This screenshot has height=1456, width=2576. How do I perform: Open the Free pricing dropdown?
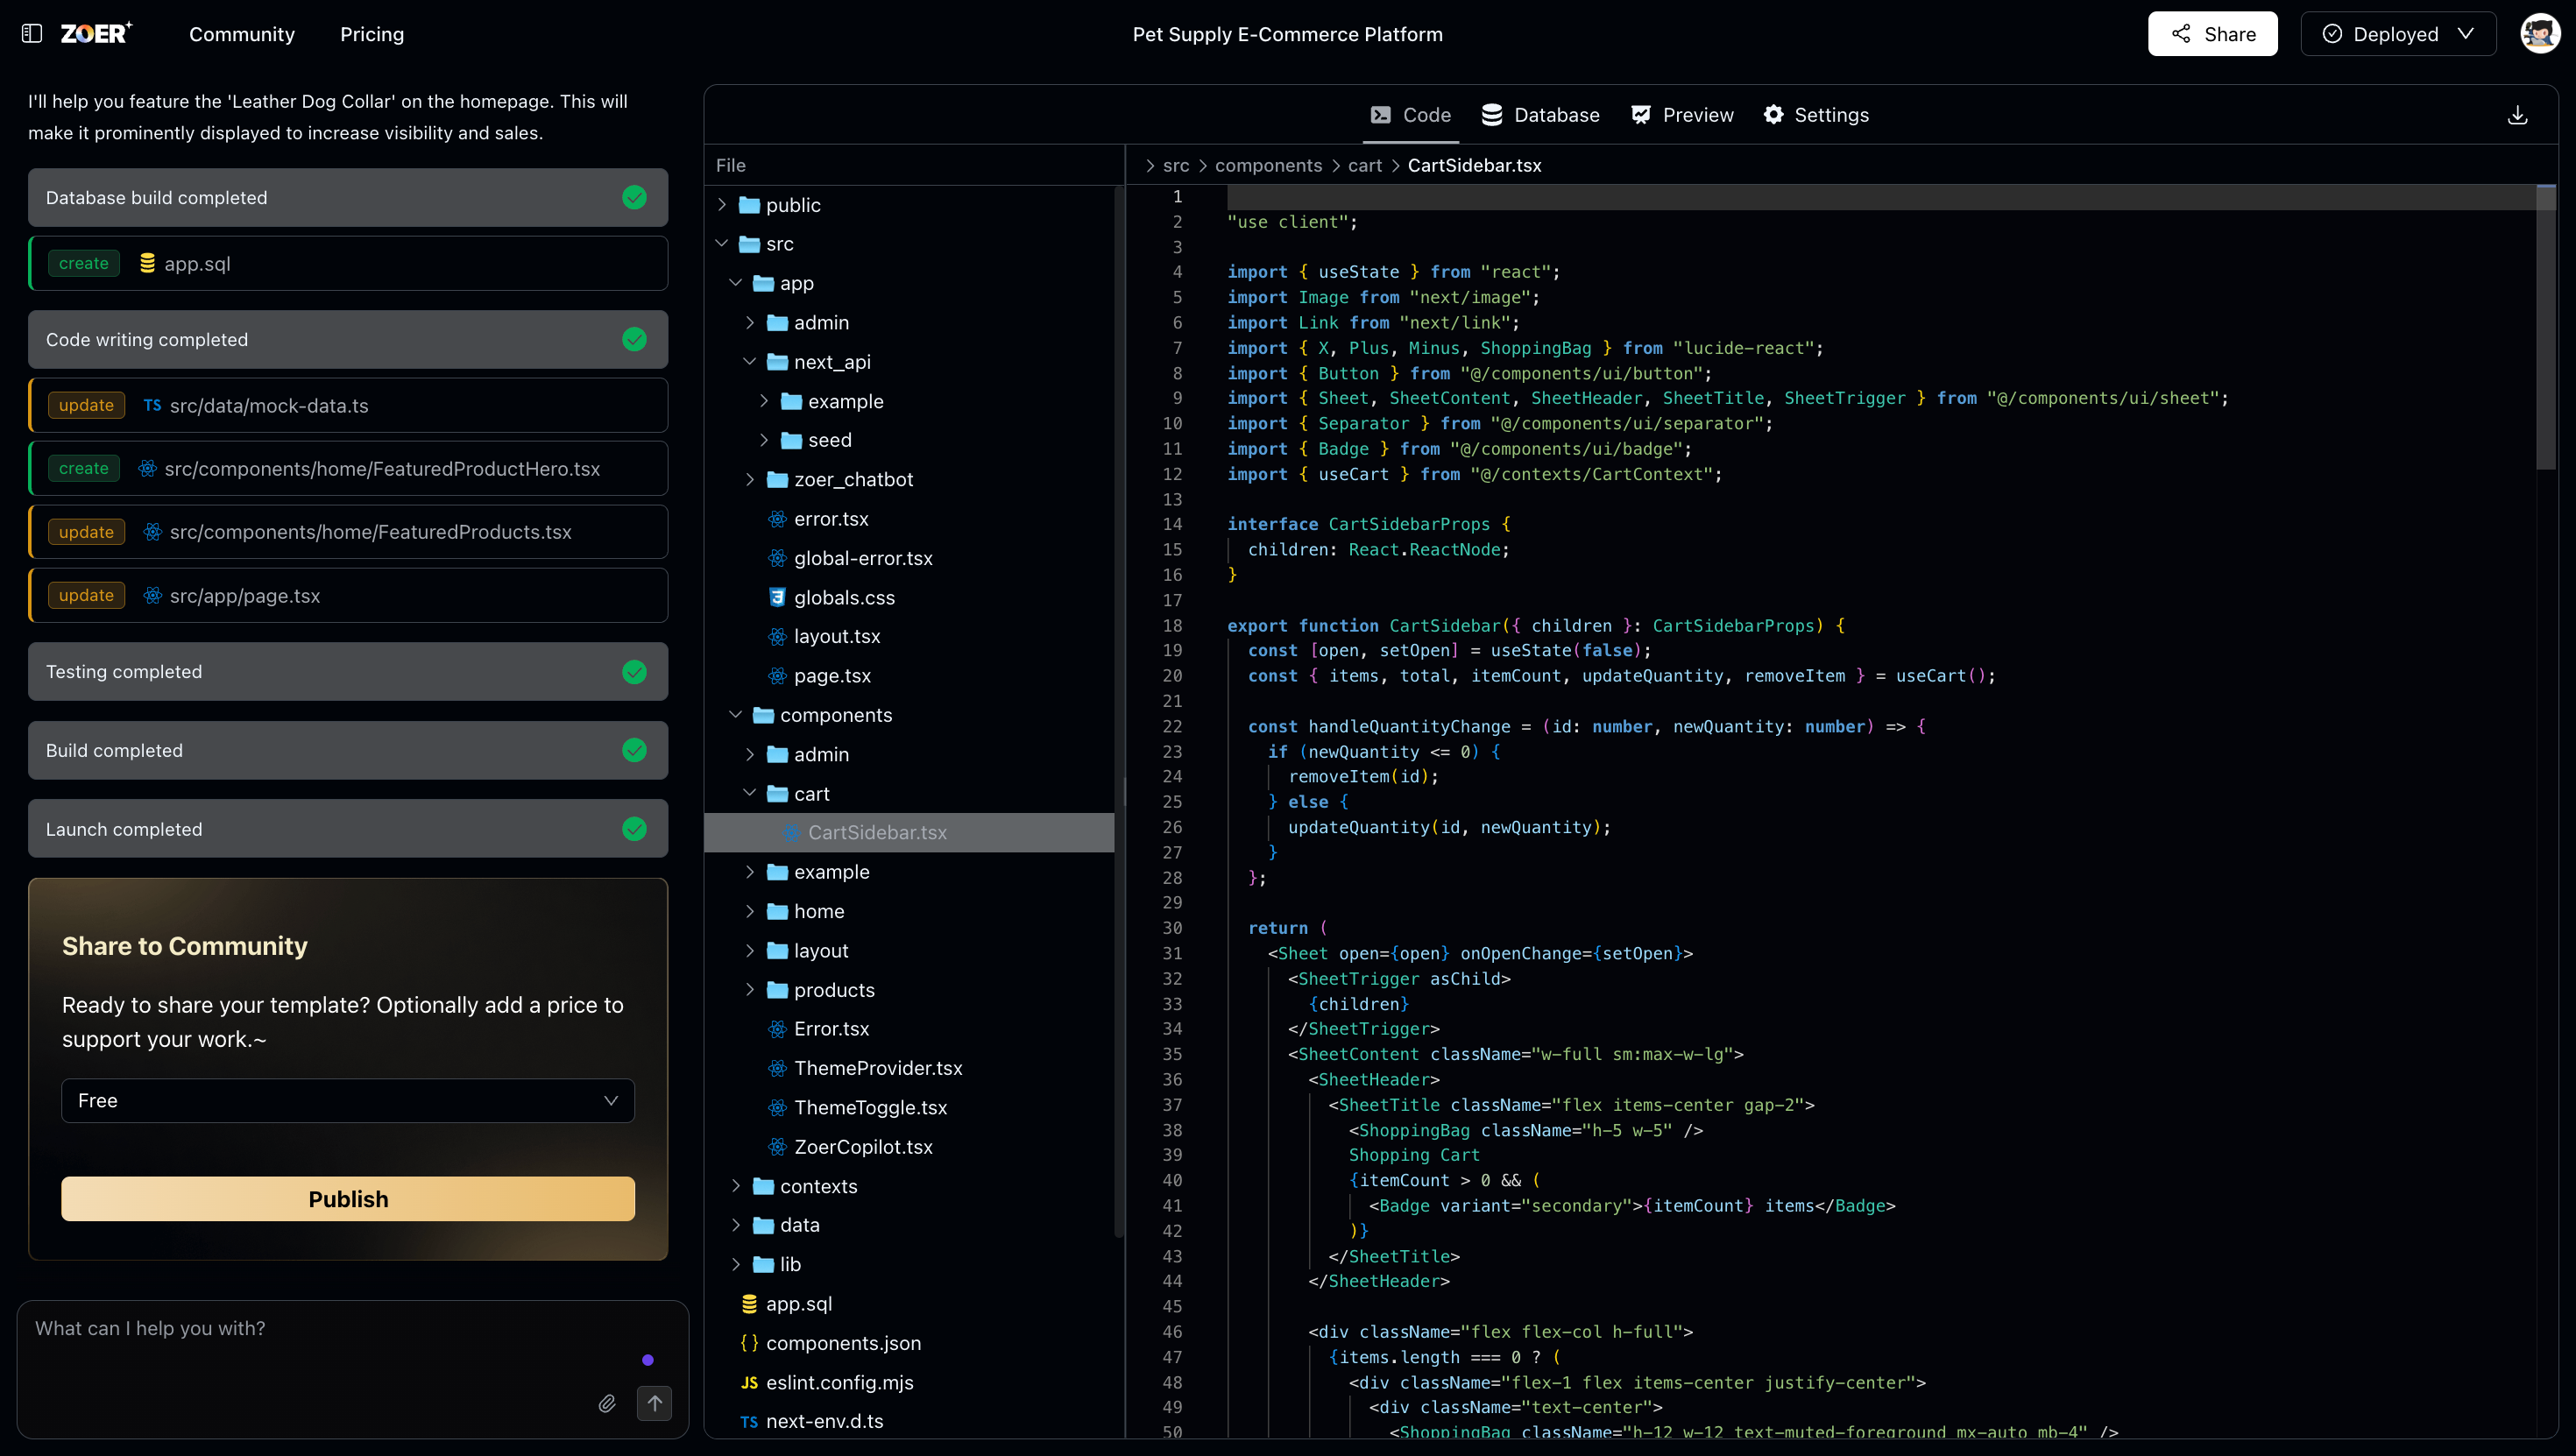coord(347,1100)
